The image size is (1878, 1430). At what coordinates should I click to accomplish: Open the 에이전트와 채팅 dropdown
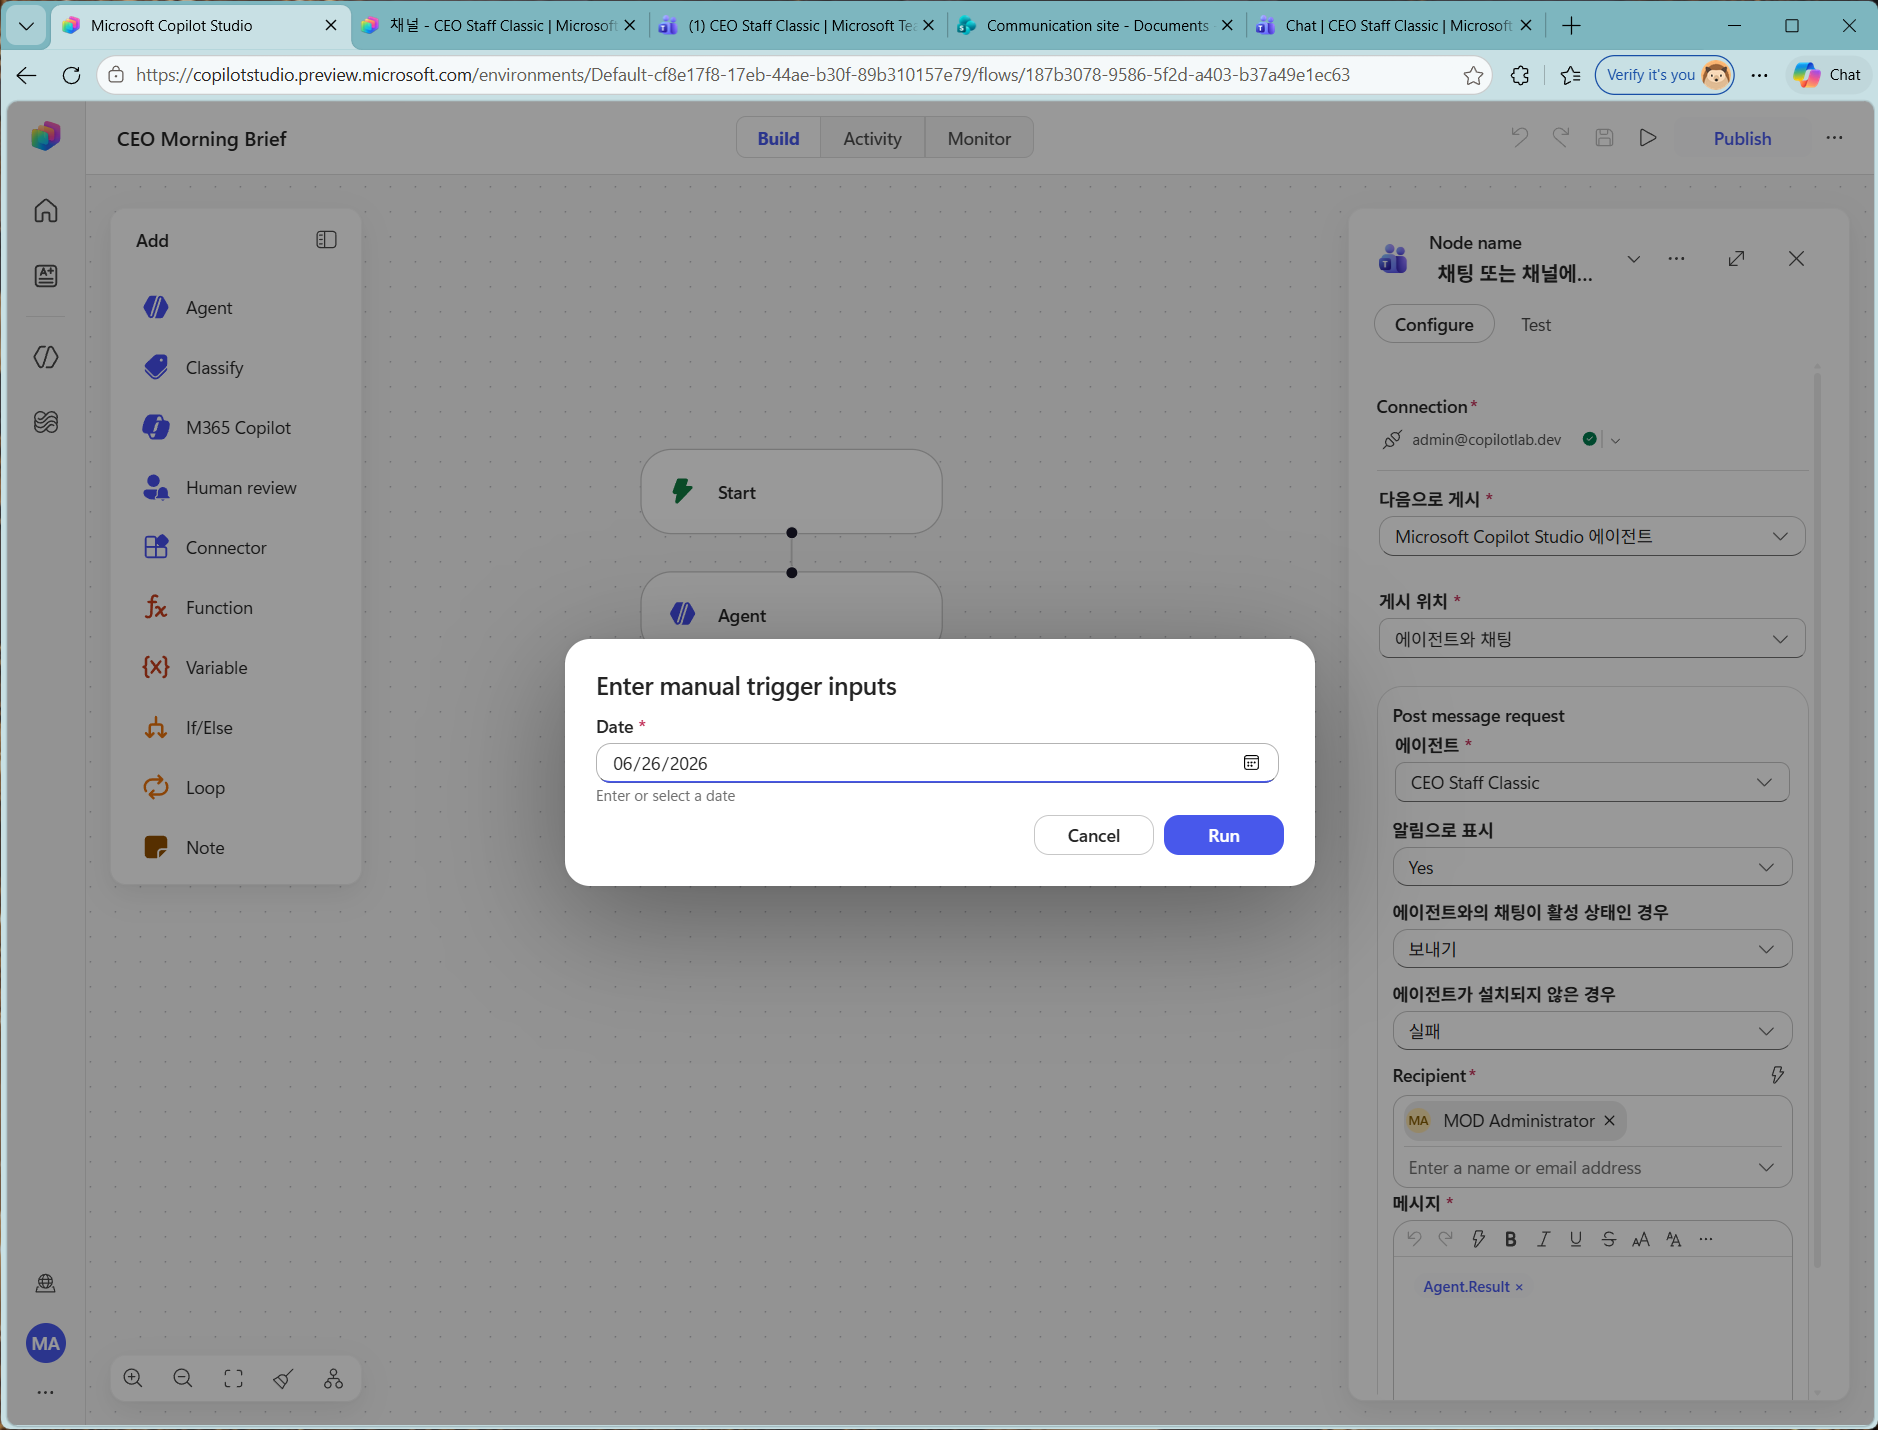click(1592, 639)
